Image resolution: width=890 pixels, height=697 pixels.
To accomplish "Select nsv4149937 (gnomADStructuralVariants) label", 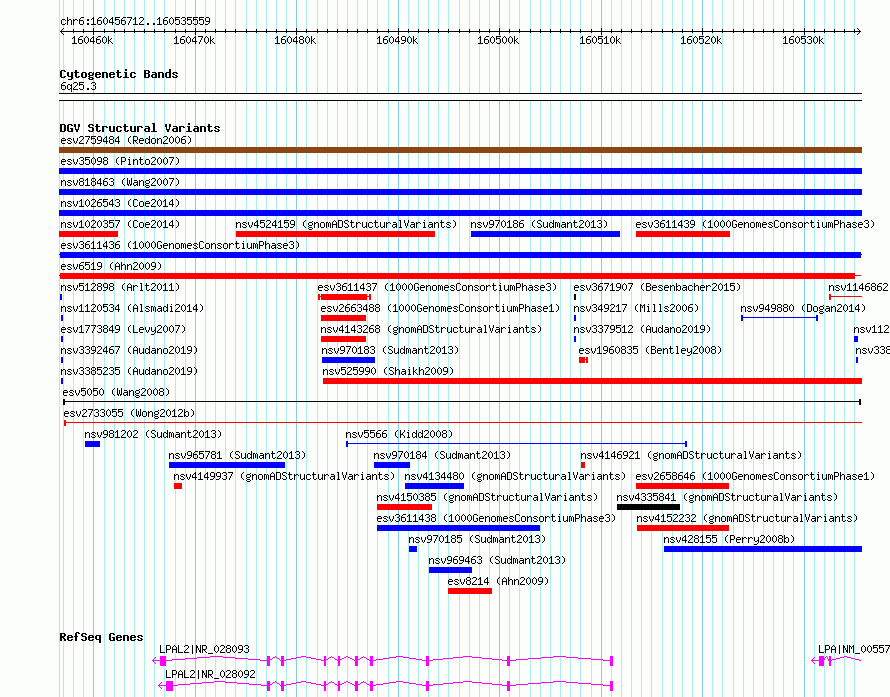I will 284,476.
